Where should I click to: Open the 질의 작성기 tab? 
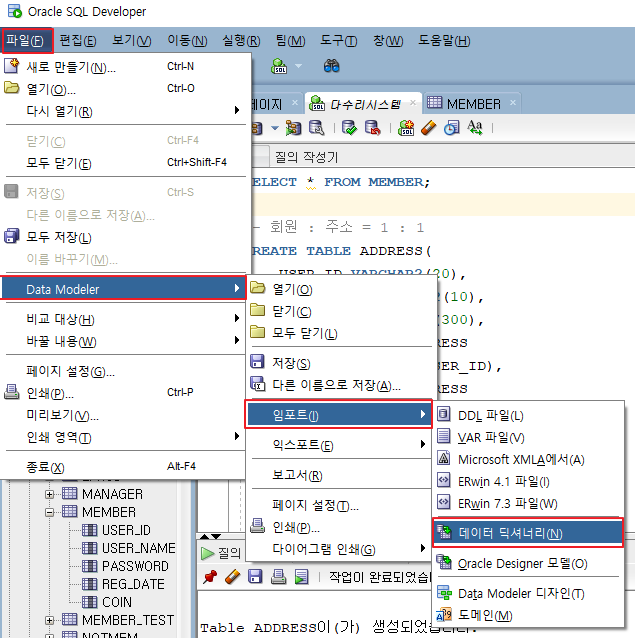(x=306, y=157)
